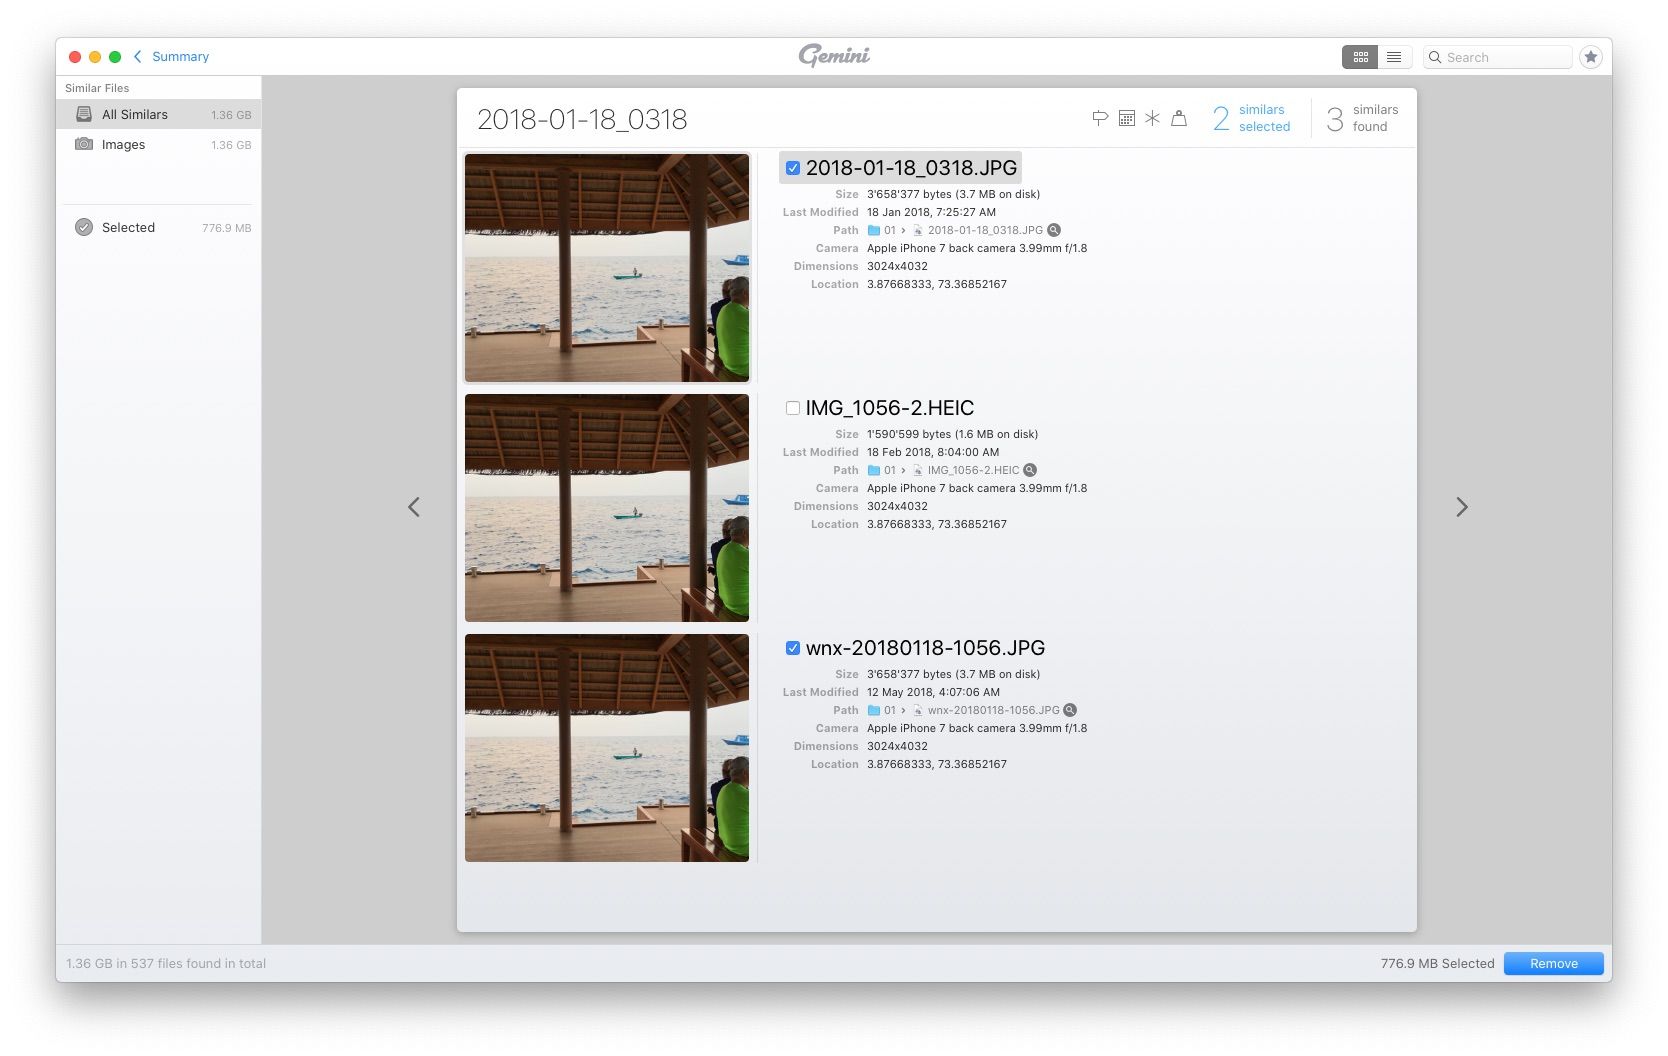Reveal 2018-01-18_0318.JPG path with magnifier icon

(1054, 230)
